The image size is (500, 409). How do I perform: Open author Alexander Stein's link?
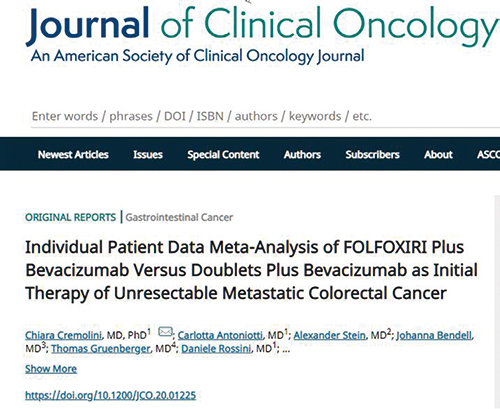329,335
